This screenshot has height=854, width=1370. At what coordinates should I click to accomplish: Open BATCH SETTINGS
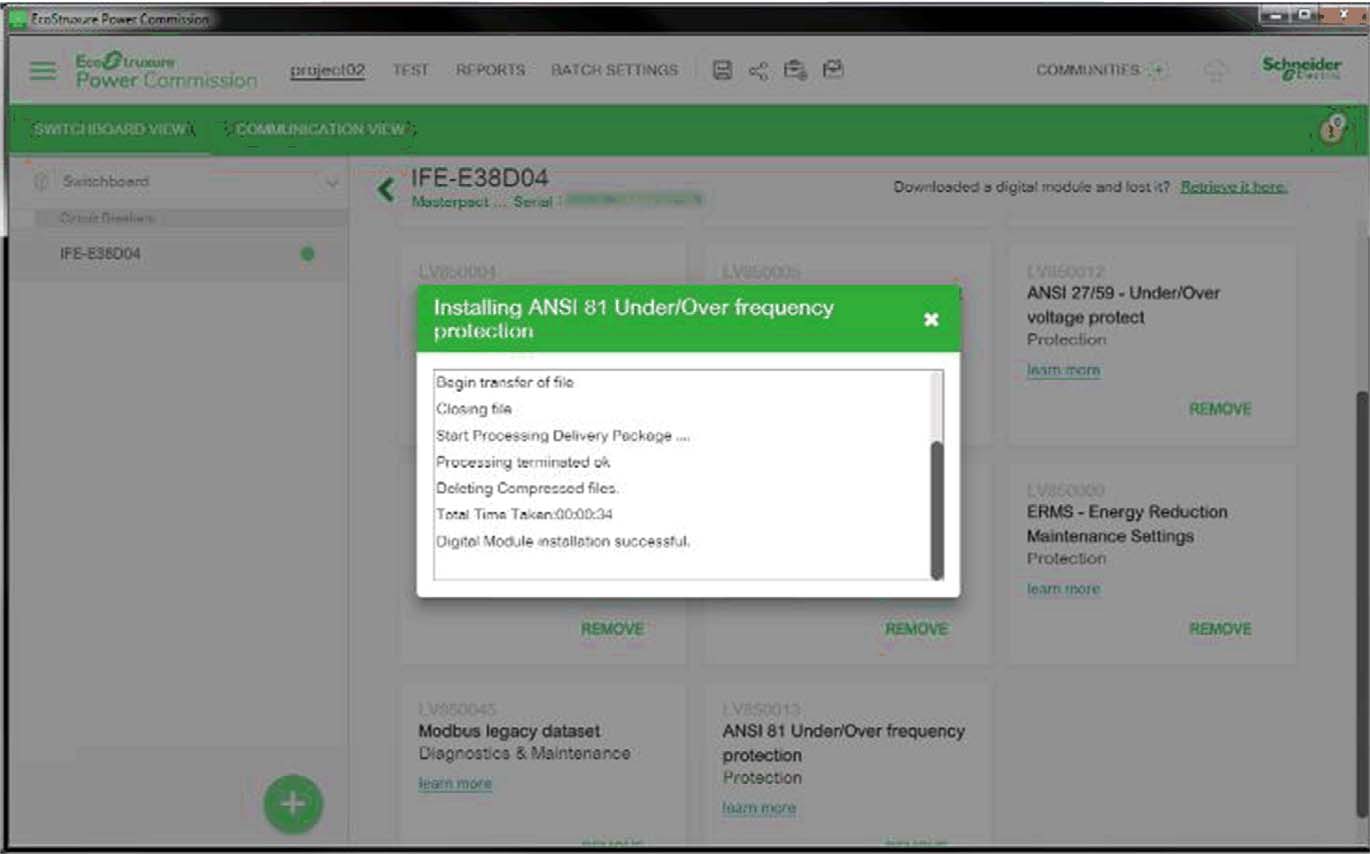pos(614,70)
